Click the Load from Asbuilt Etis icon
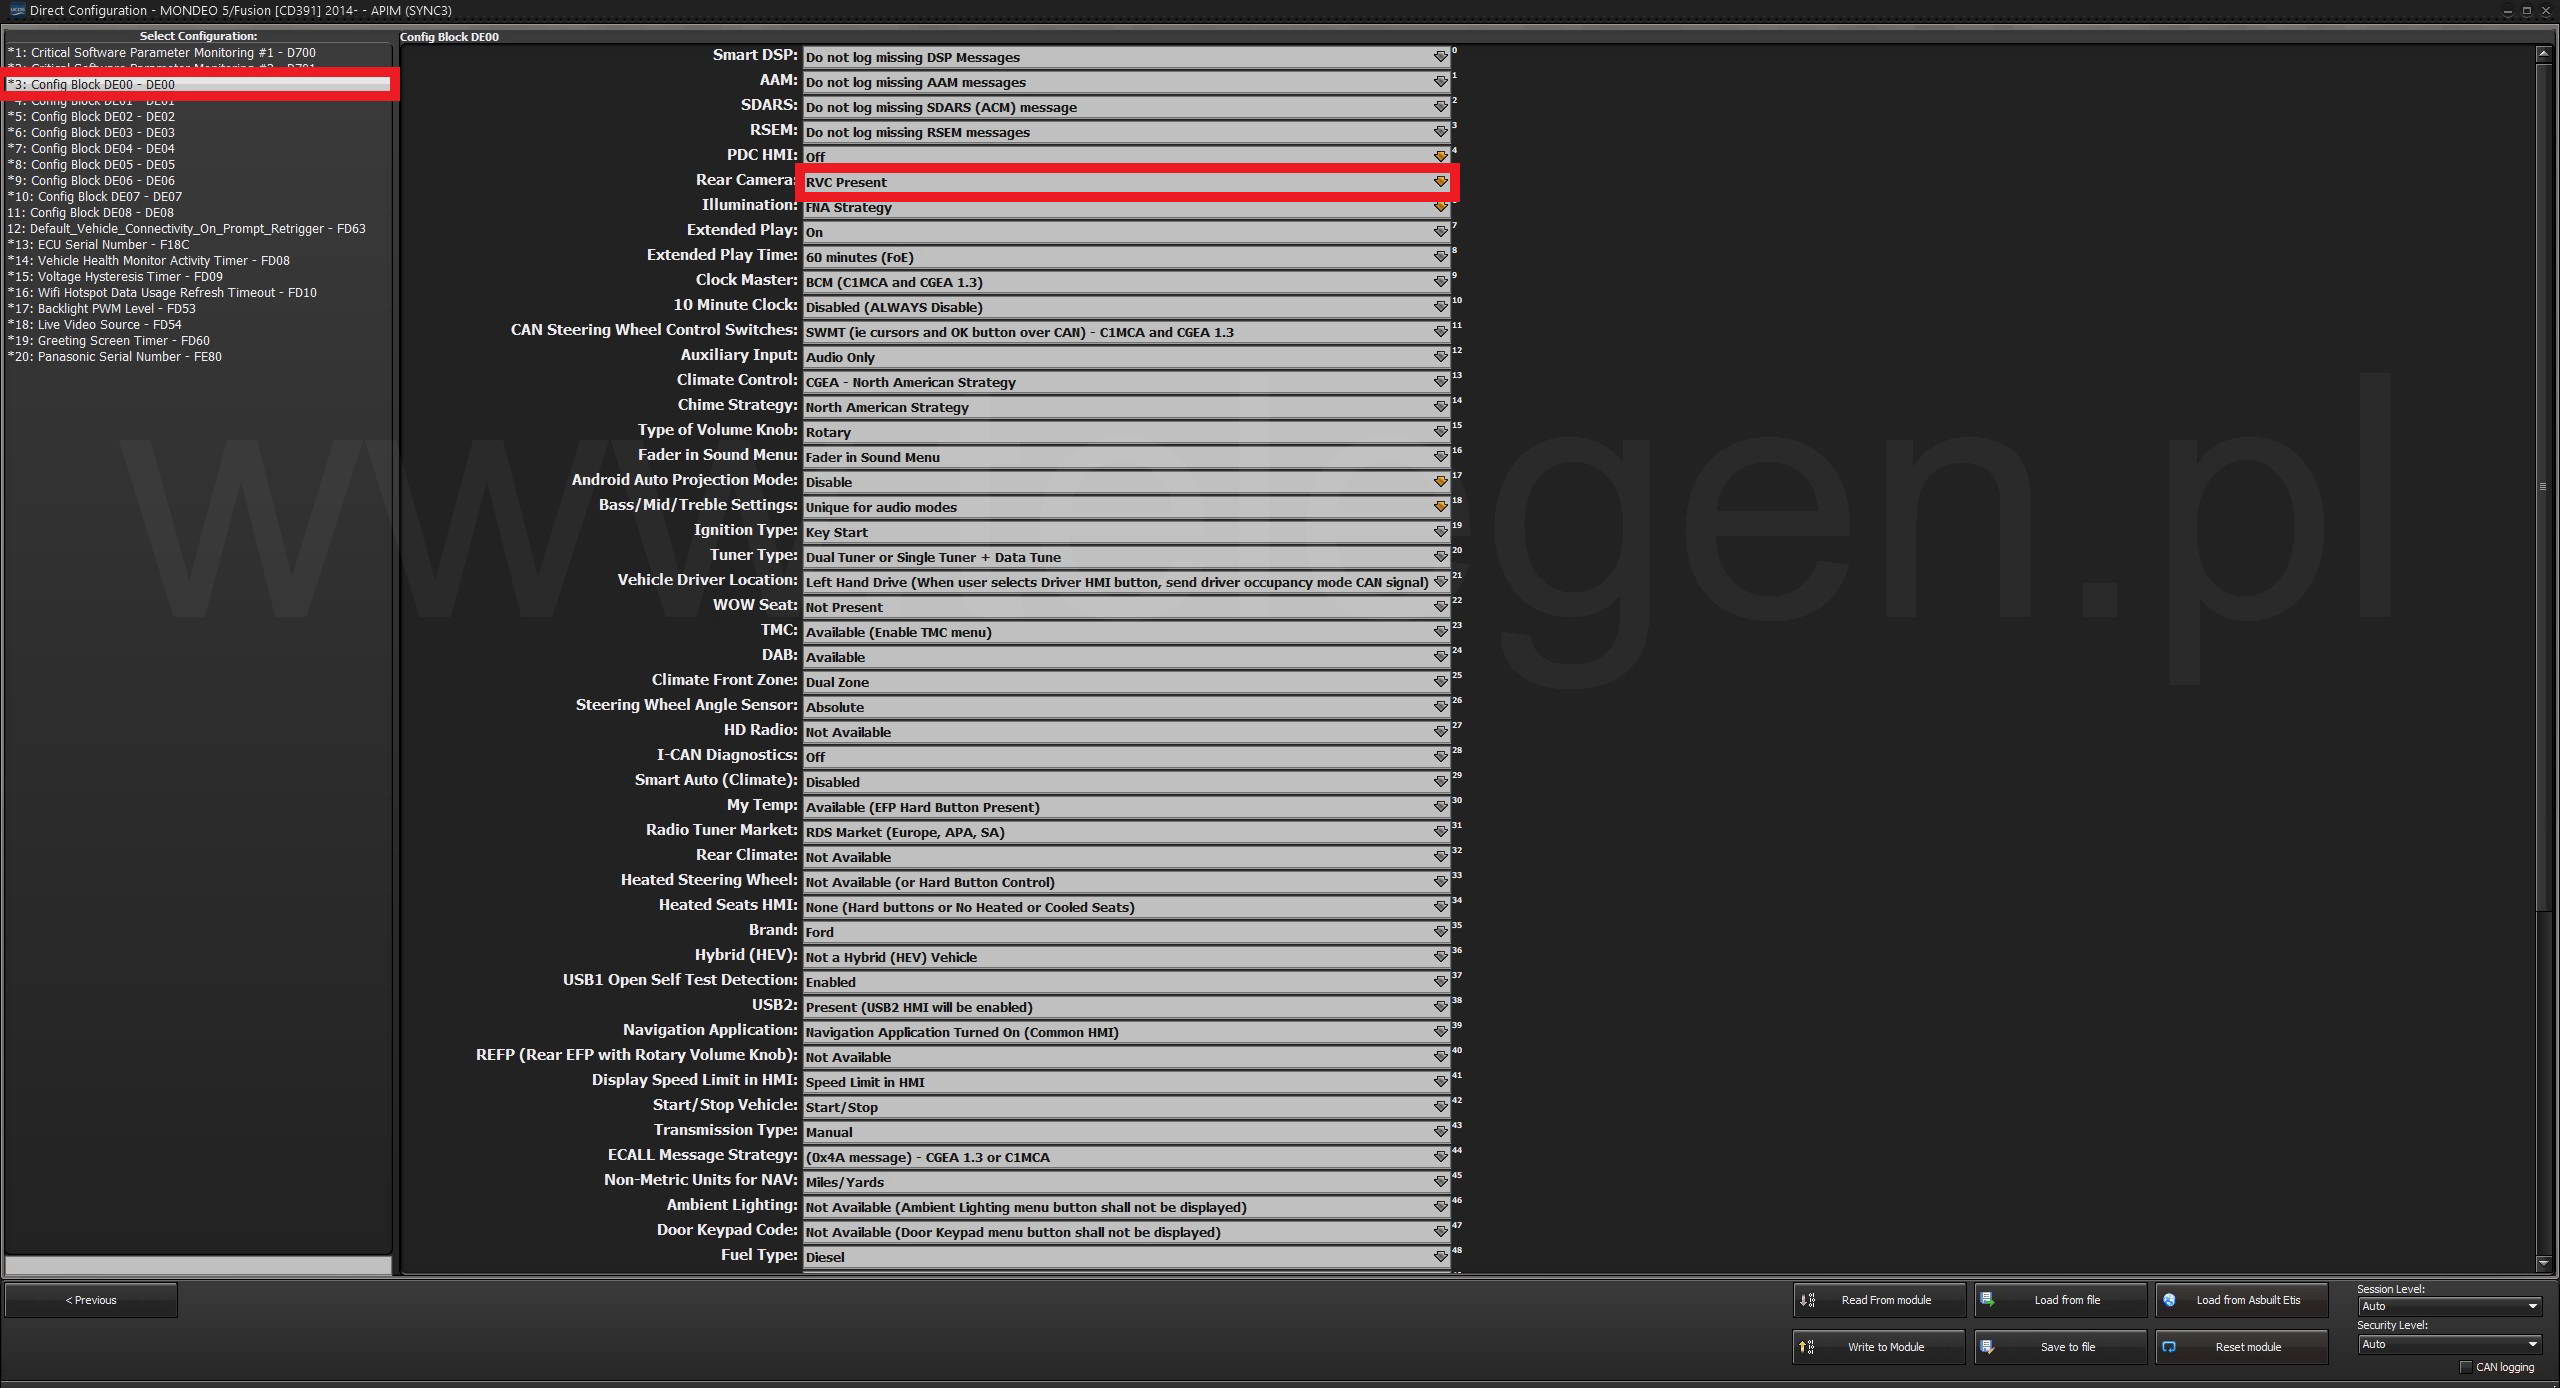2560x1388 pixels. tap(2169, 1300)
